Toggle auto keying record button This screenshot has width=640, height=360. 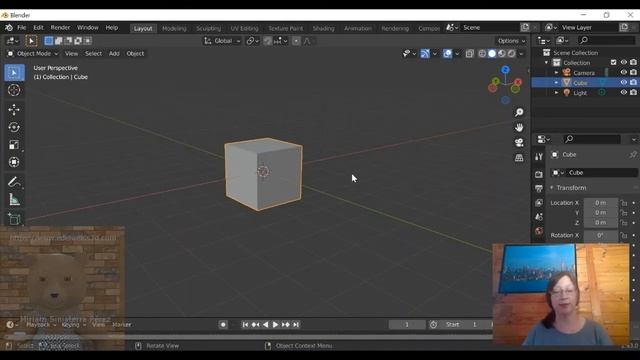coord(223,324)
